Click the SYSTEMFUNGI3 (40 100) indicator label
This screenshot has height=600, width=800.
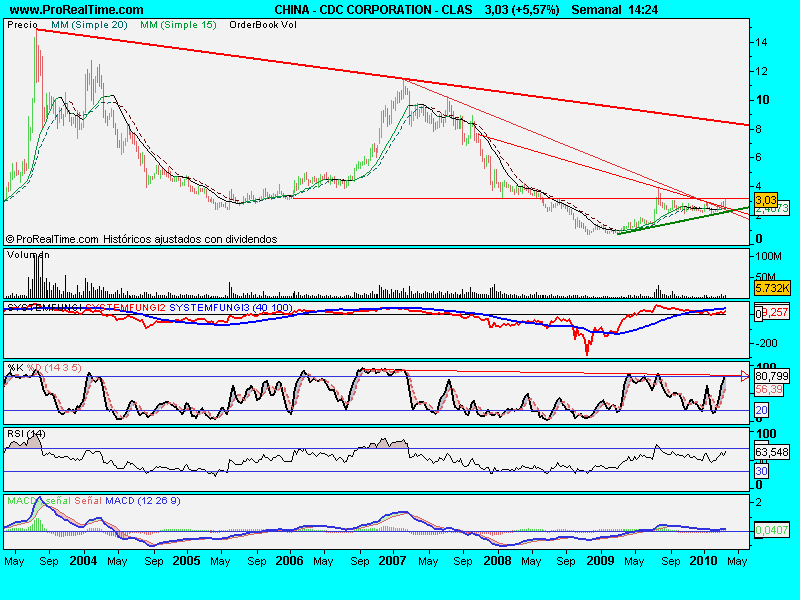(231, 308)
